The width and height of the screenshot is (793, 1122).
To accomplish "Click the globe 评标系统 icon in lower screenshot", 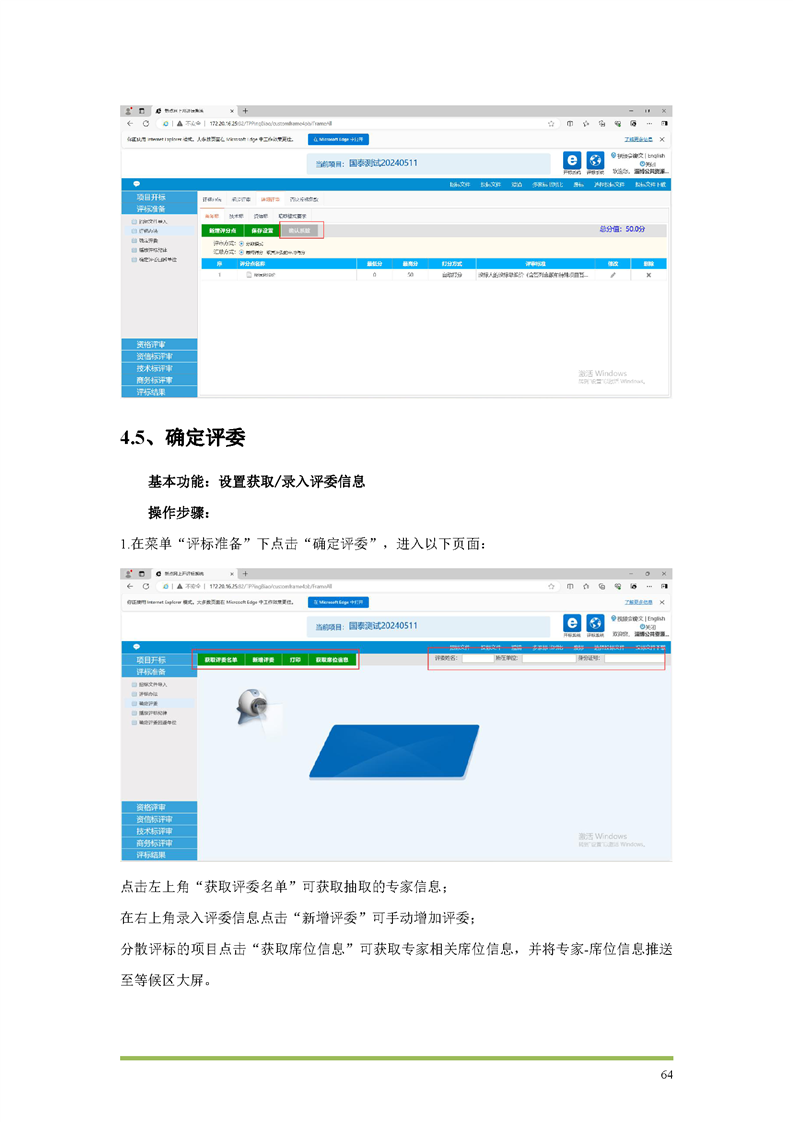I will [595, 622].
